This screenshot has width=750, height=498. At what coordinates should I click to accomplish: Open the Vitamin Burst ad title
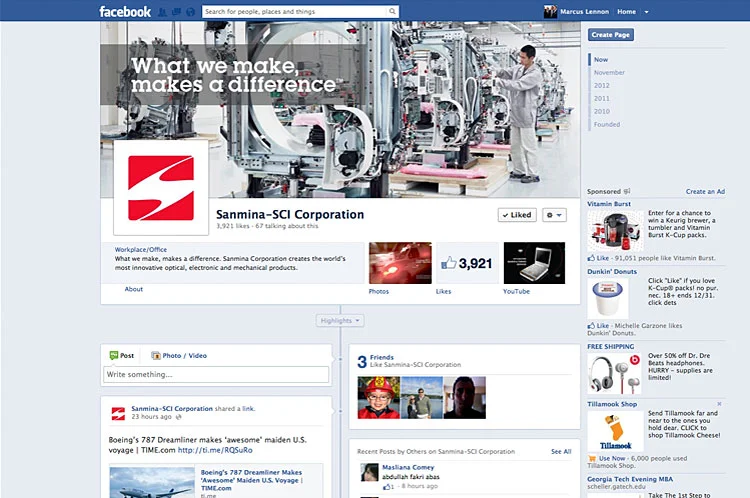point(609,204)
